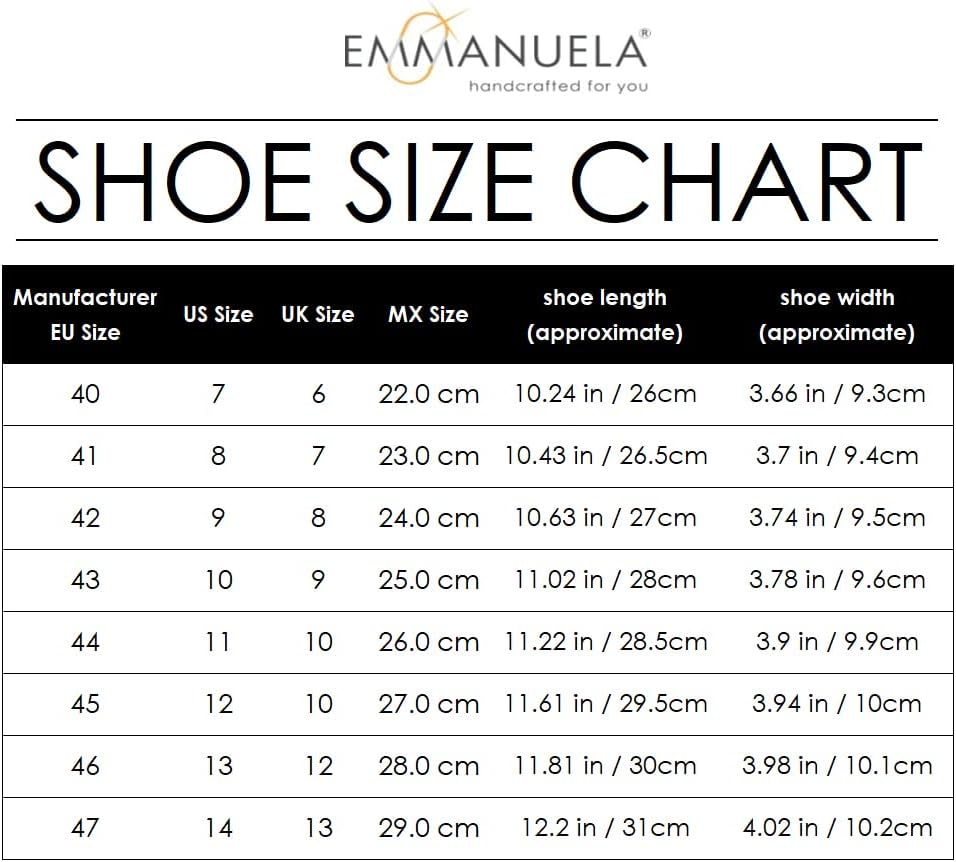The height and width of the screenshot is (862, 956).
Task: Click the 3.9 in / 9.9cm width cell
Action: point(837,642)
